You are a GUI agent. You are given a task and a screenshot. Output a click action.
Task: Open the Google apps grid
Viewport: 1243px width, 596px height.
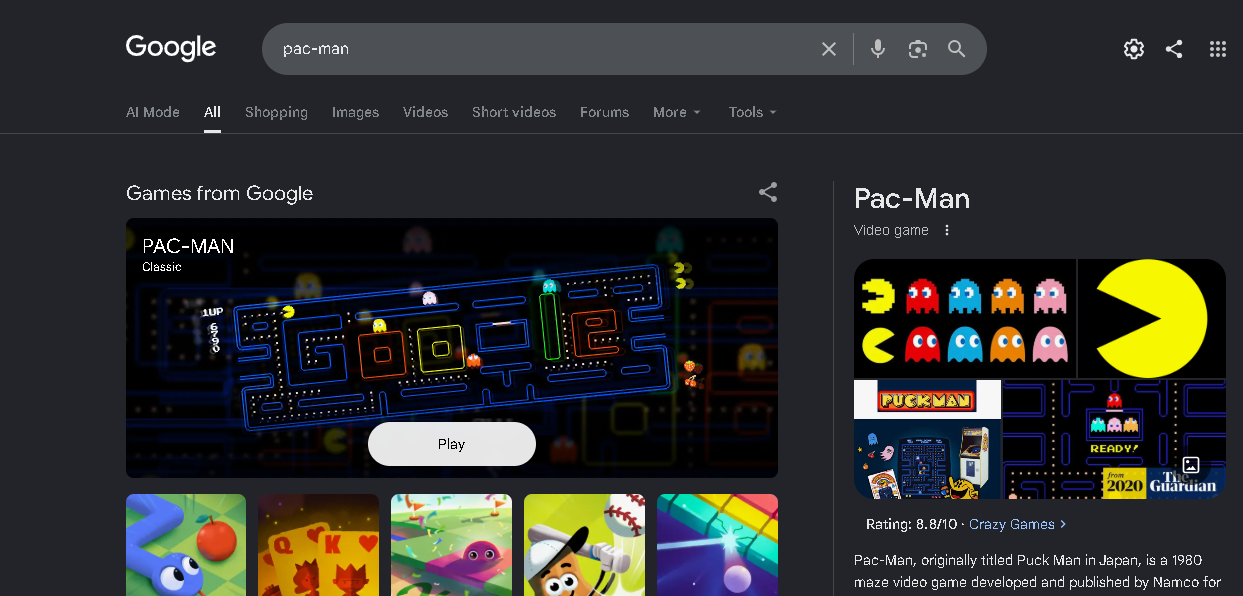1217,49
